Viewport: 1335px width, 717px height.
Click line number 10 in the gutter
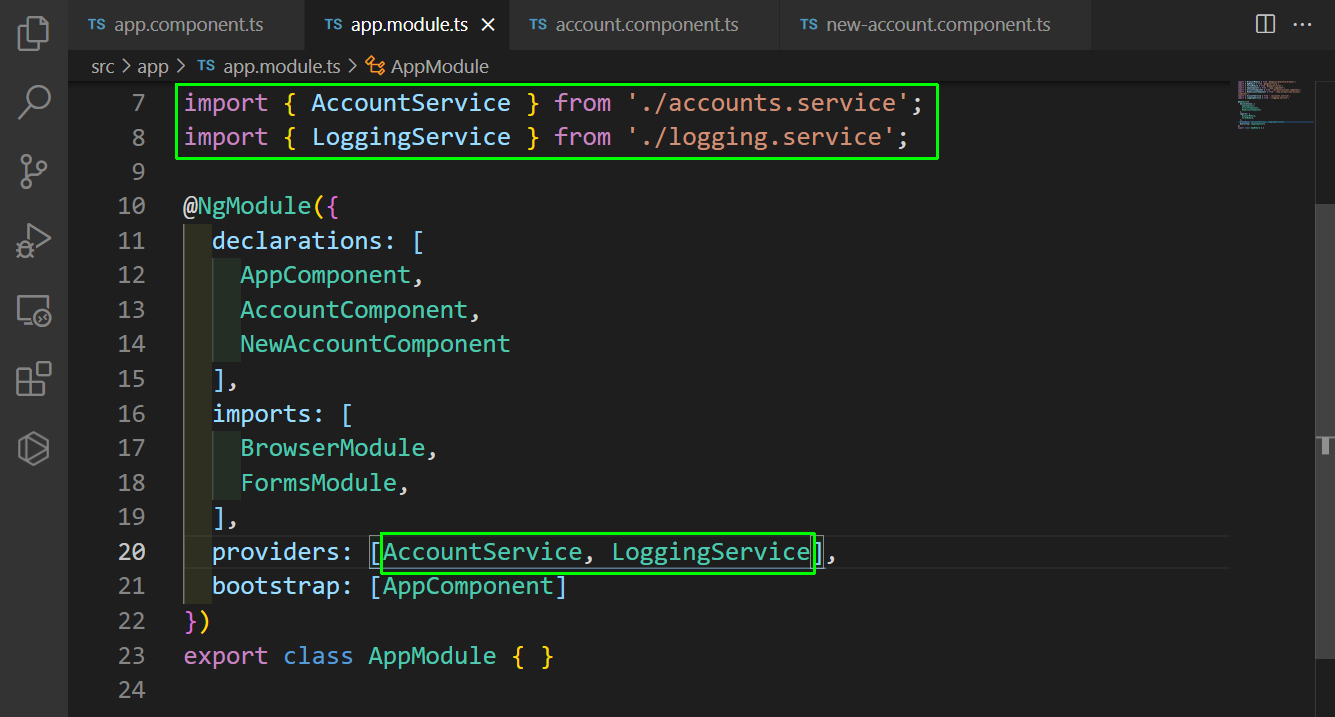click(132, 207)
